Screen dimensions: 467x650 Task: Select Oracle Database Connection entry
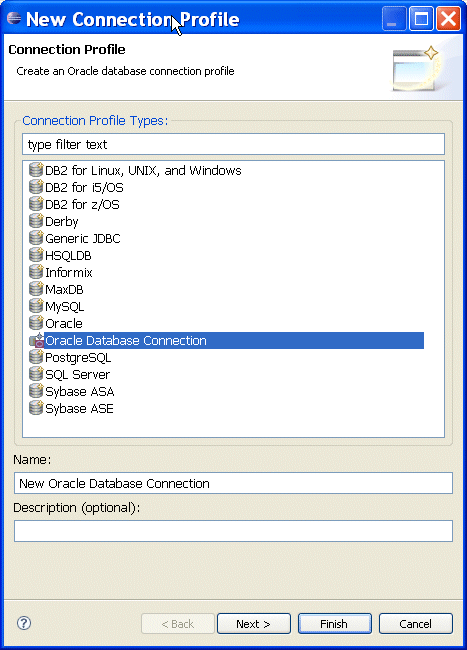pos(234,340)
